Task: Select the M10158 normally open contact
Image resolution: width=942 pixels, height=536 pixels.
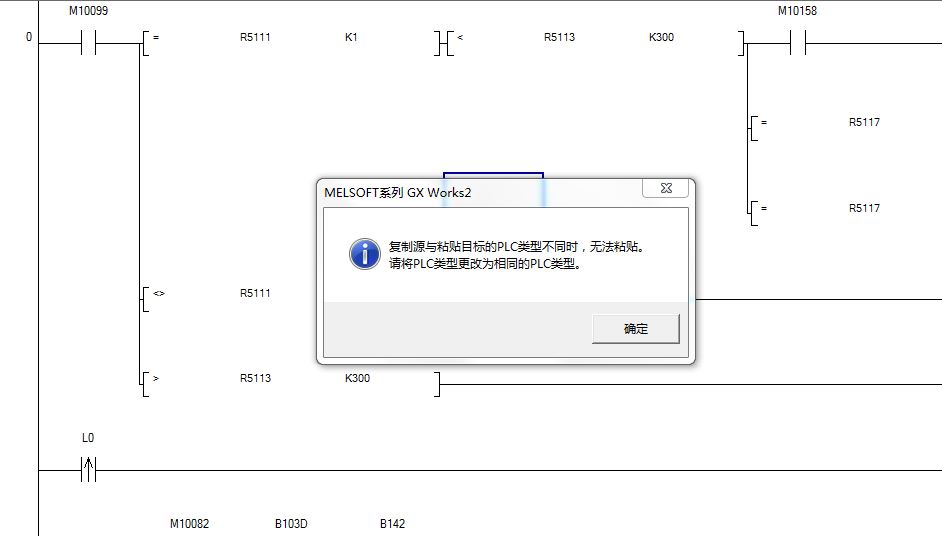Action: pyautogui.click(x=797, y=43)
